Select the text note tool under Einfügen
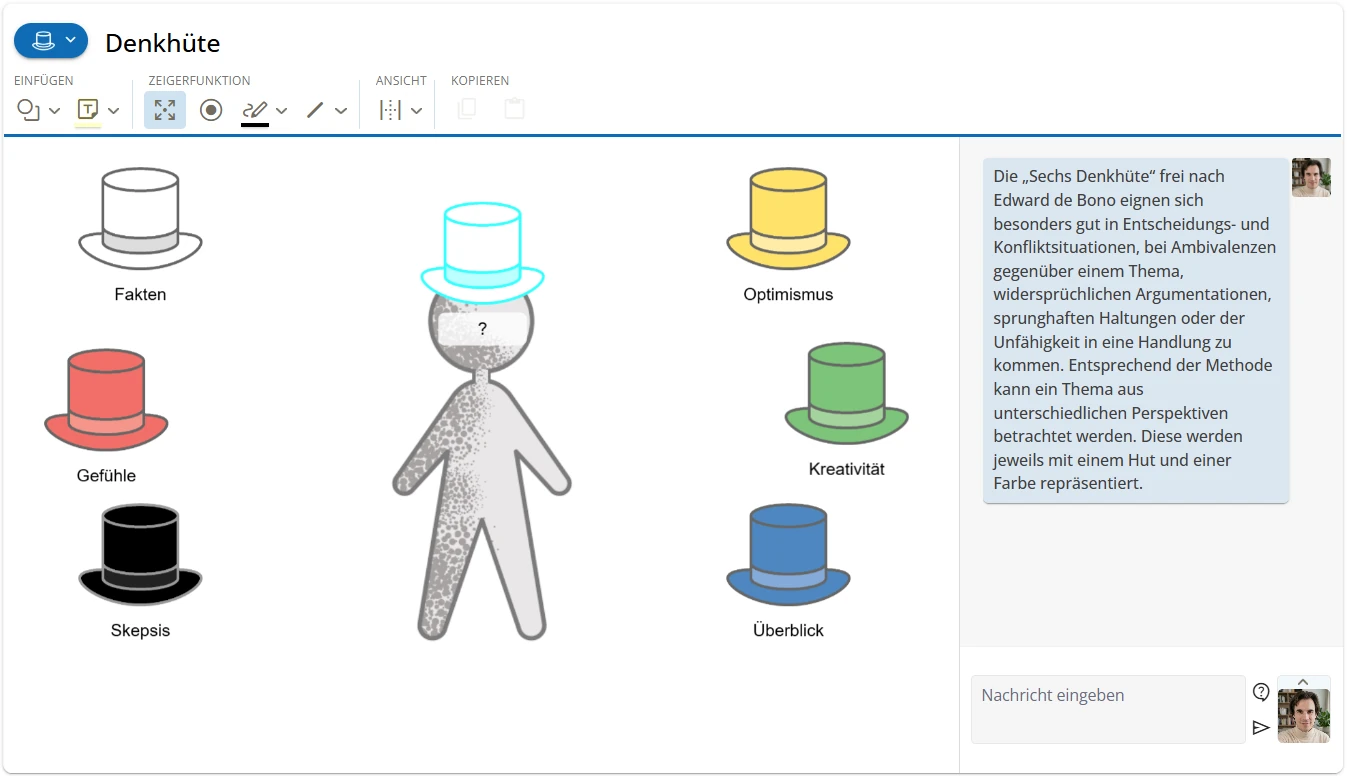 coord(85,110)
